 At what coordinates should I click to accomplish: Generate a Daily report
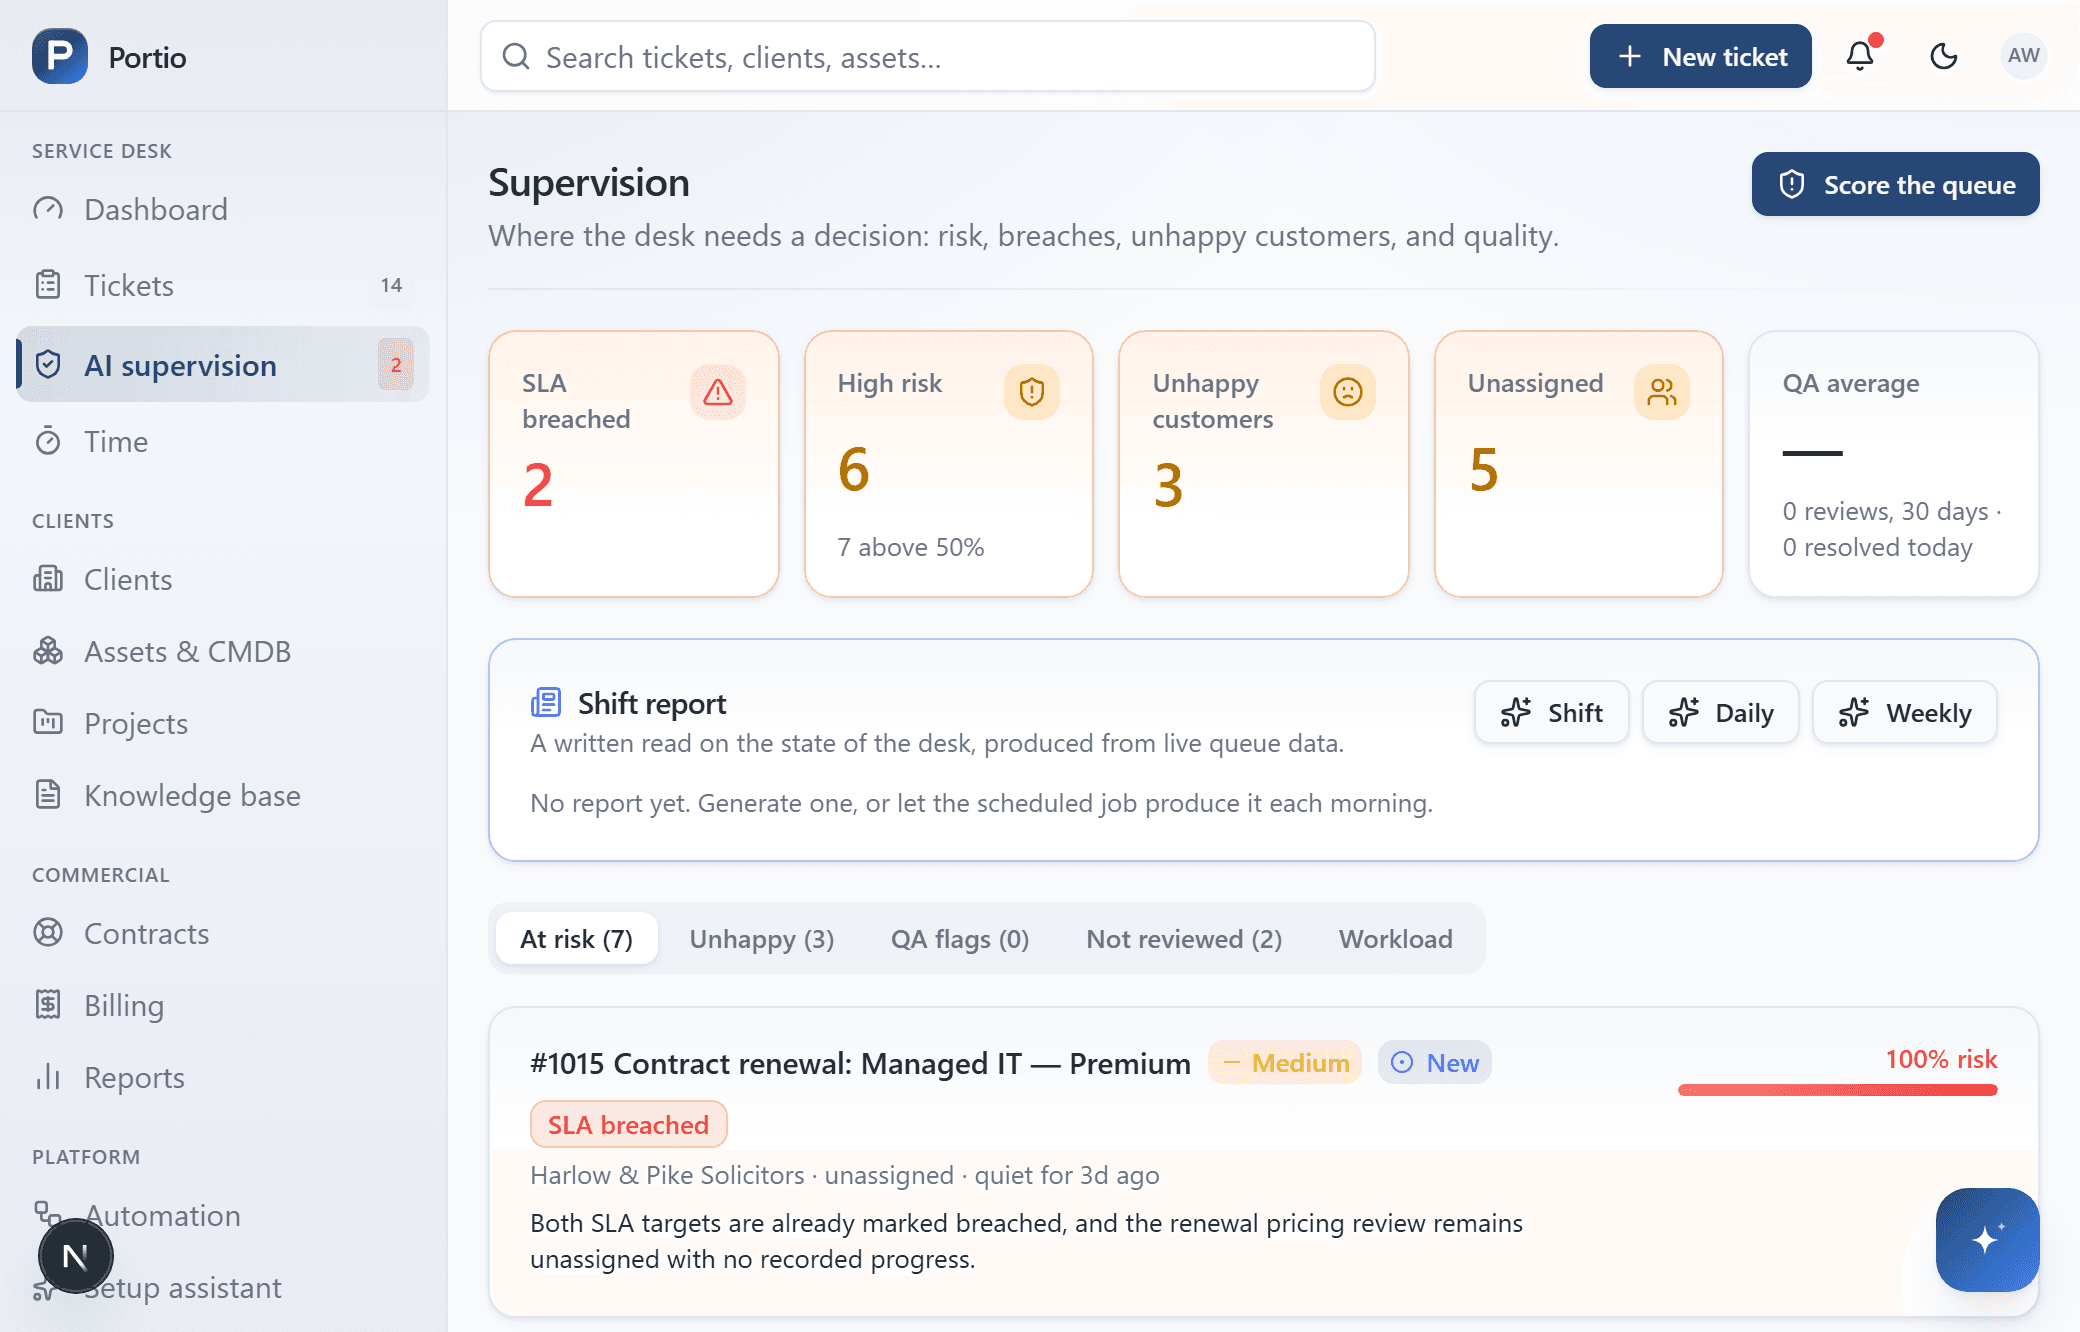(1720, 712)
